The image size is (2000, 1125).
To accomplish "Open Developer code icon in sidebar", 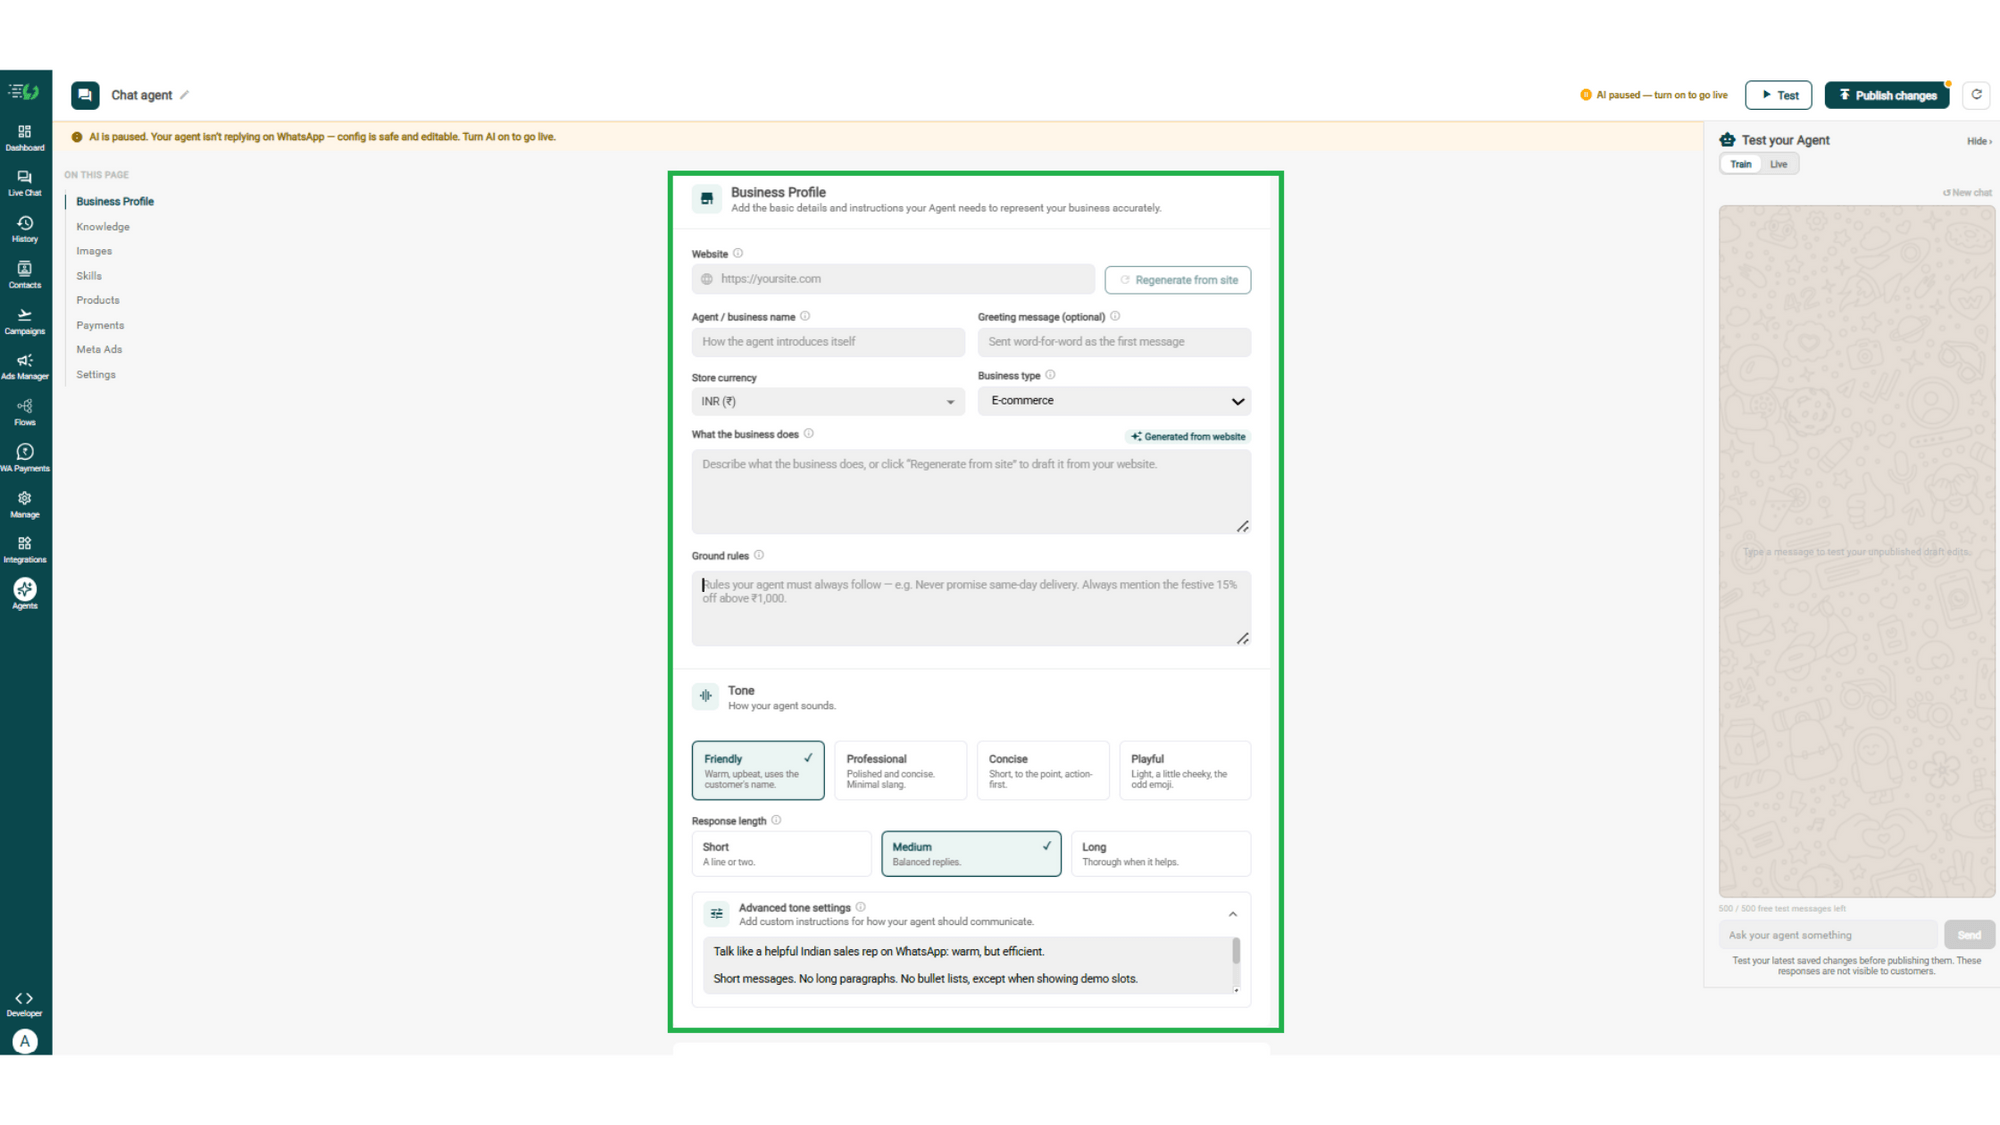I will pos(25,1004).
